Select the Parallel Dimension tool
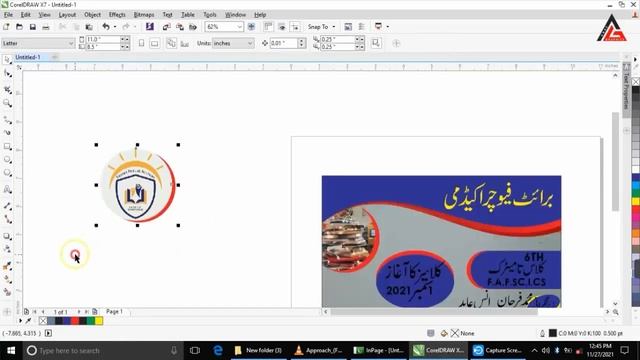The image size is (640, 360). pos(7,206)
